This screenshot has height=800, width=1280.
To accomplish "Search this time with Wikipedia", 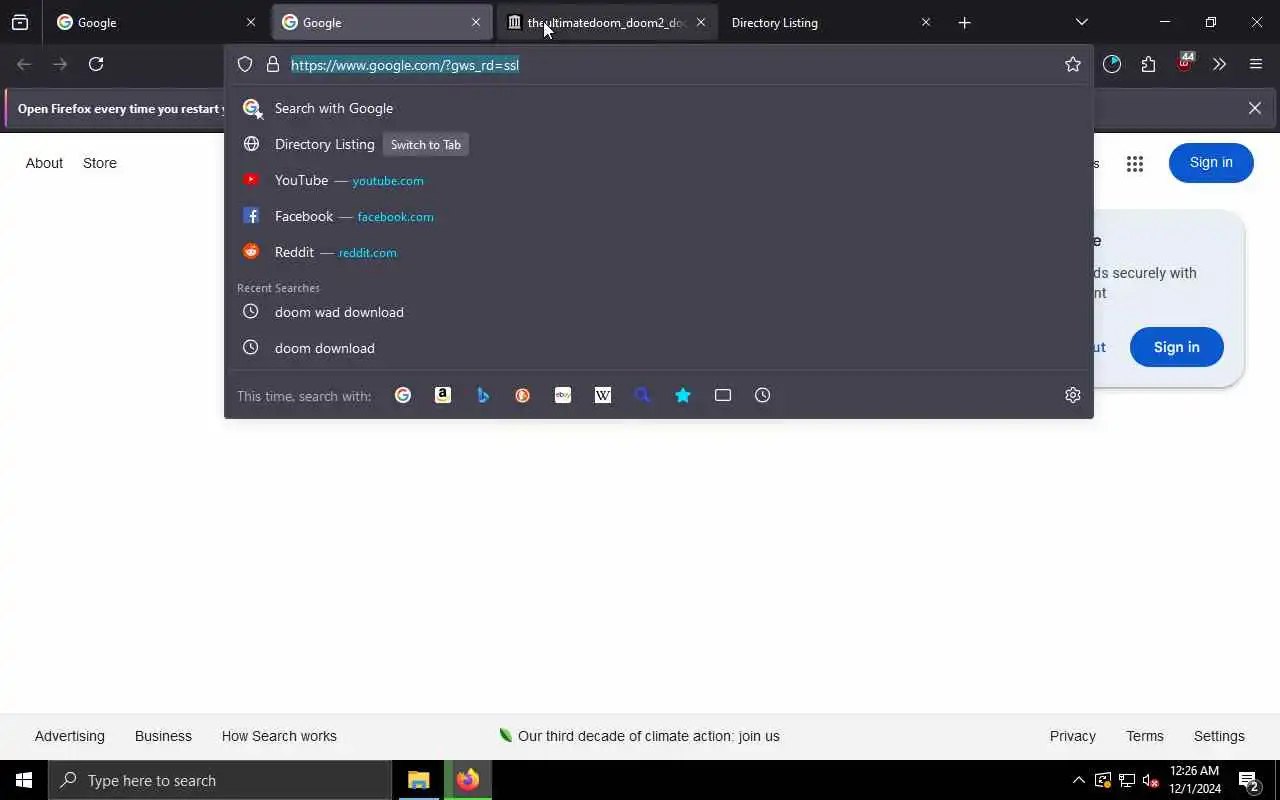I will pos(603,395).
